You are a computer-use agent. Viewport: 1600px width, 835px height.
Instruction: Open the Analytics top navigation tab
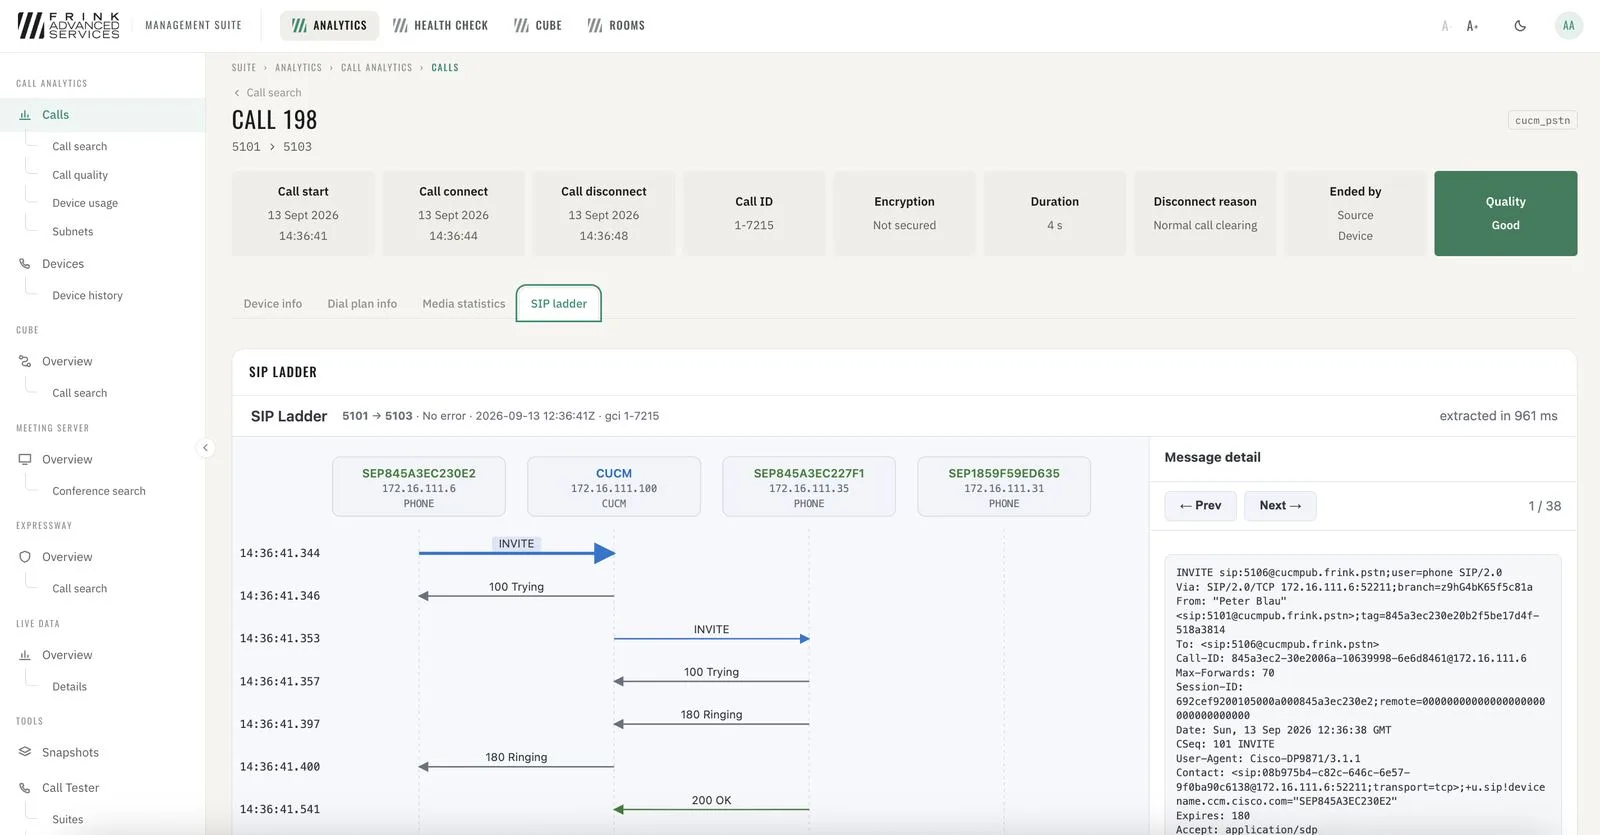(x=329, y=25)
